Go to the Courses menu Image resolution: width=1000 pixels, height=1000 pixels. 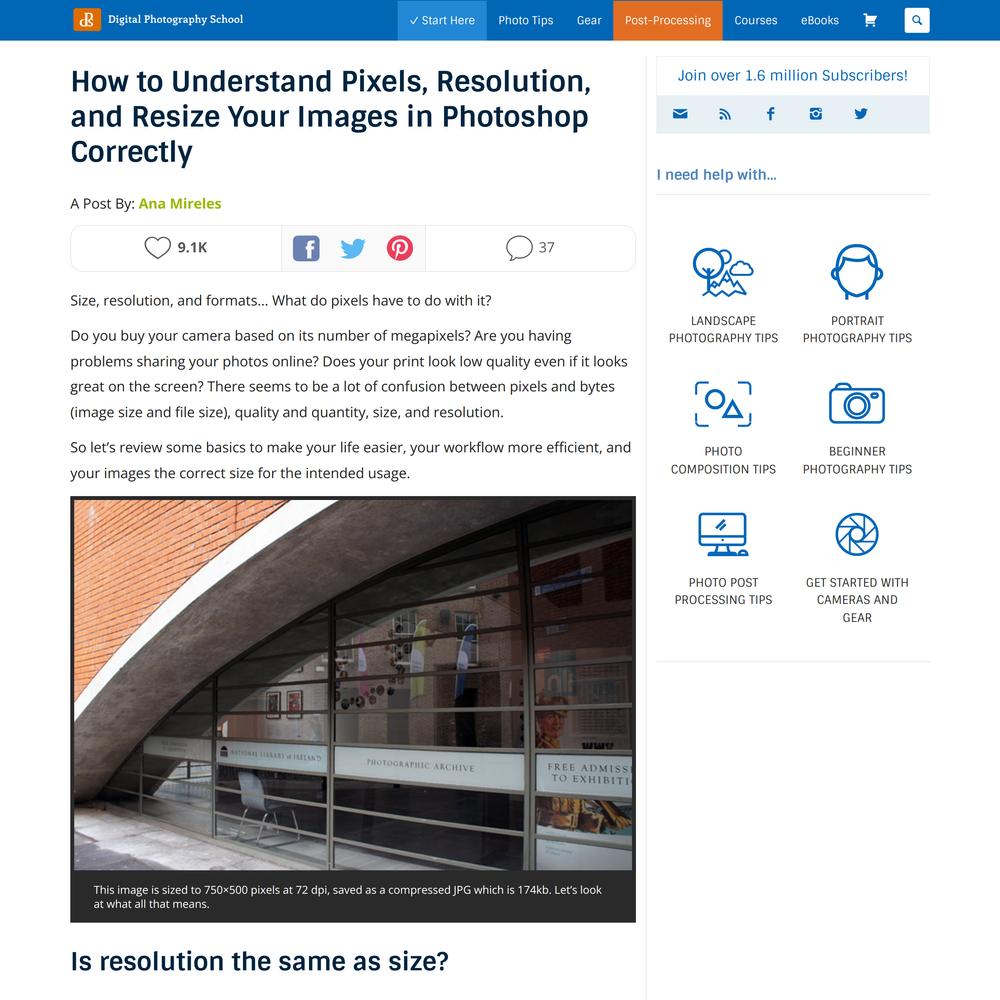(x=756, y=20)
